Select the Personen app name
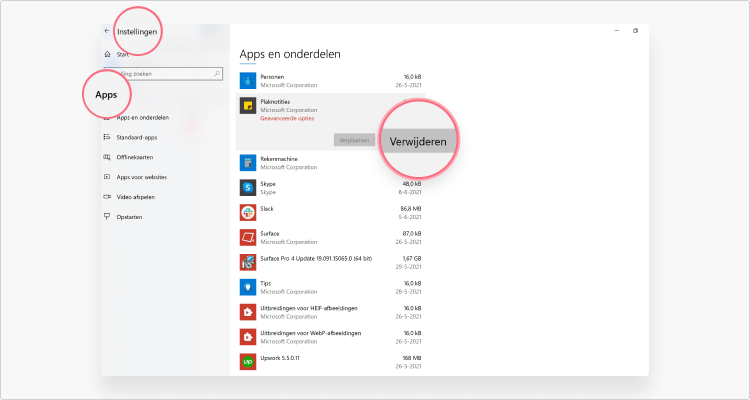The width and height of the screenshot is (750, 400). (272, 77)
